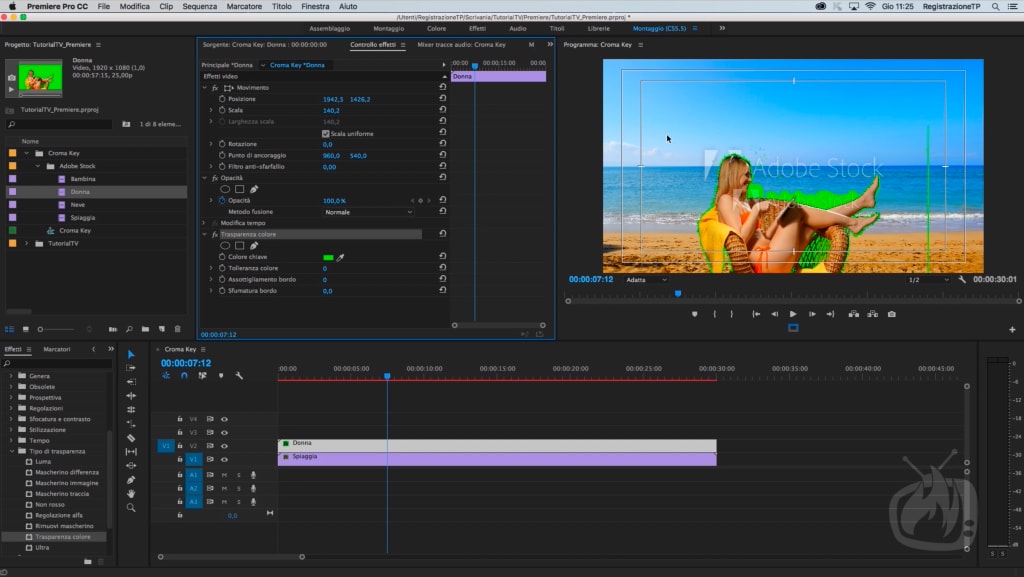Image resolution: width=1024 pixels, height=577 pixels.
Task: Select the Track Select Forward tool
Action: tap(131, 368)
